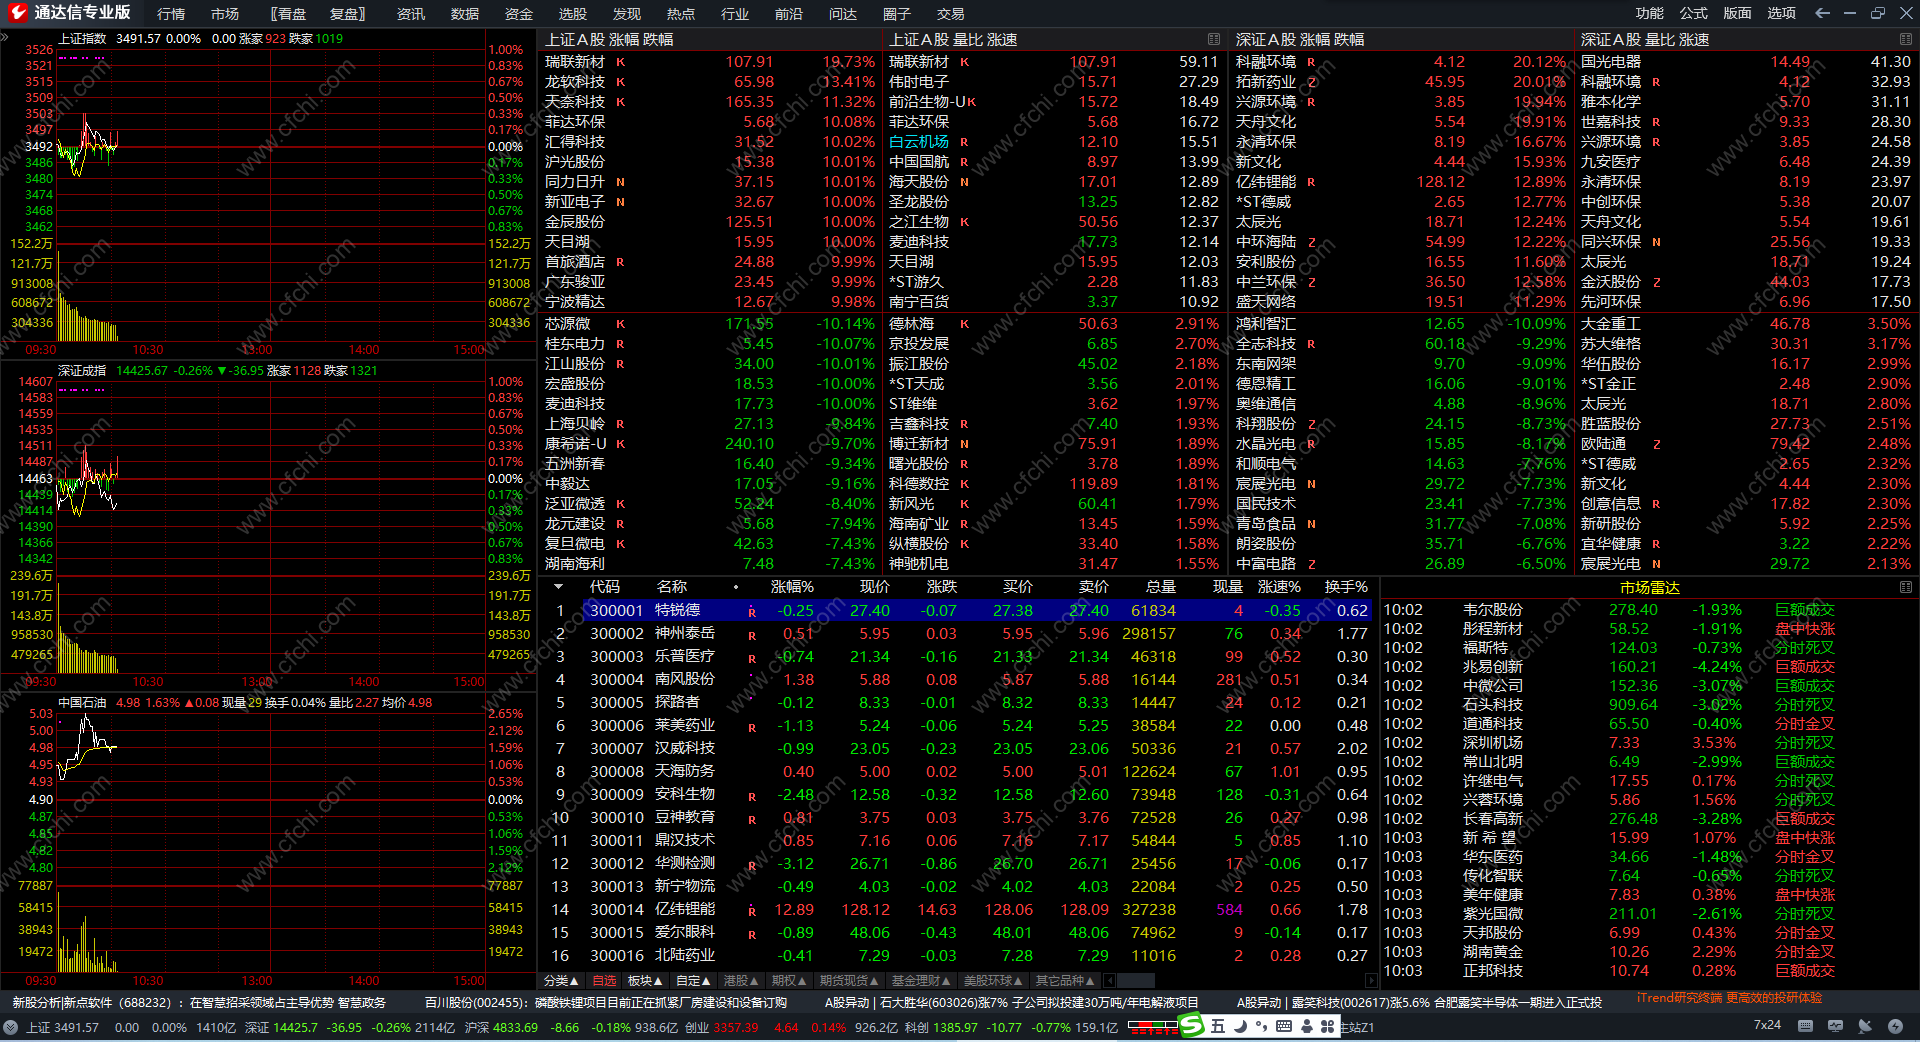Click the K marker beside 瑞联新材 in 涨幅 list
The image size is (1920, 1042).
621,62
